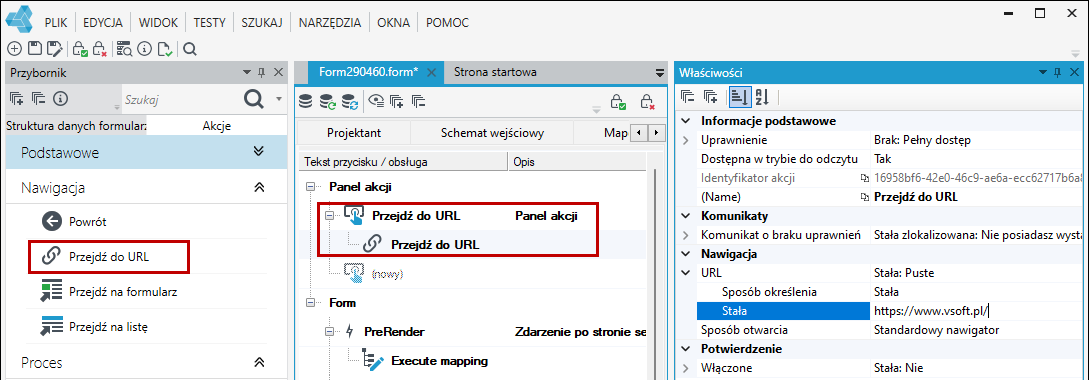Open the Schemat wejściowy designer tab
The width and height of the screenshot is (1089, 380).
point(492,133)
